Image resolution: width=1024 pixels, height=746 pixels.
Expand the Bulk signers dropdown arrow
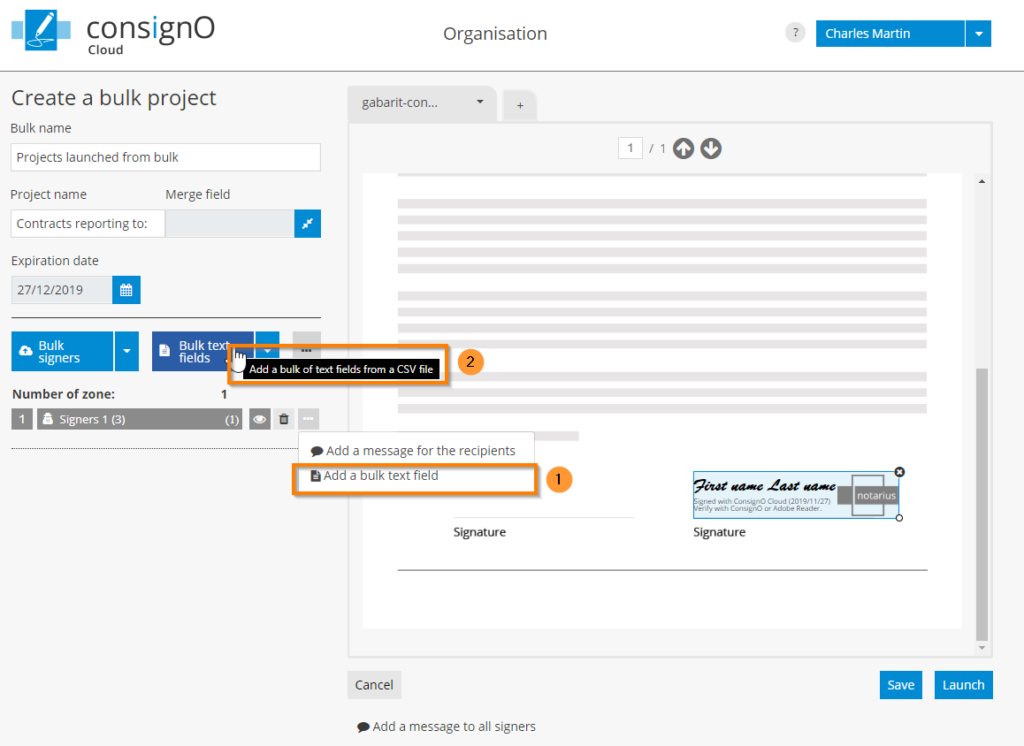click(x=126, y=351)
